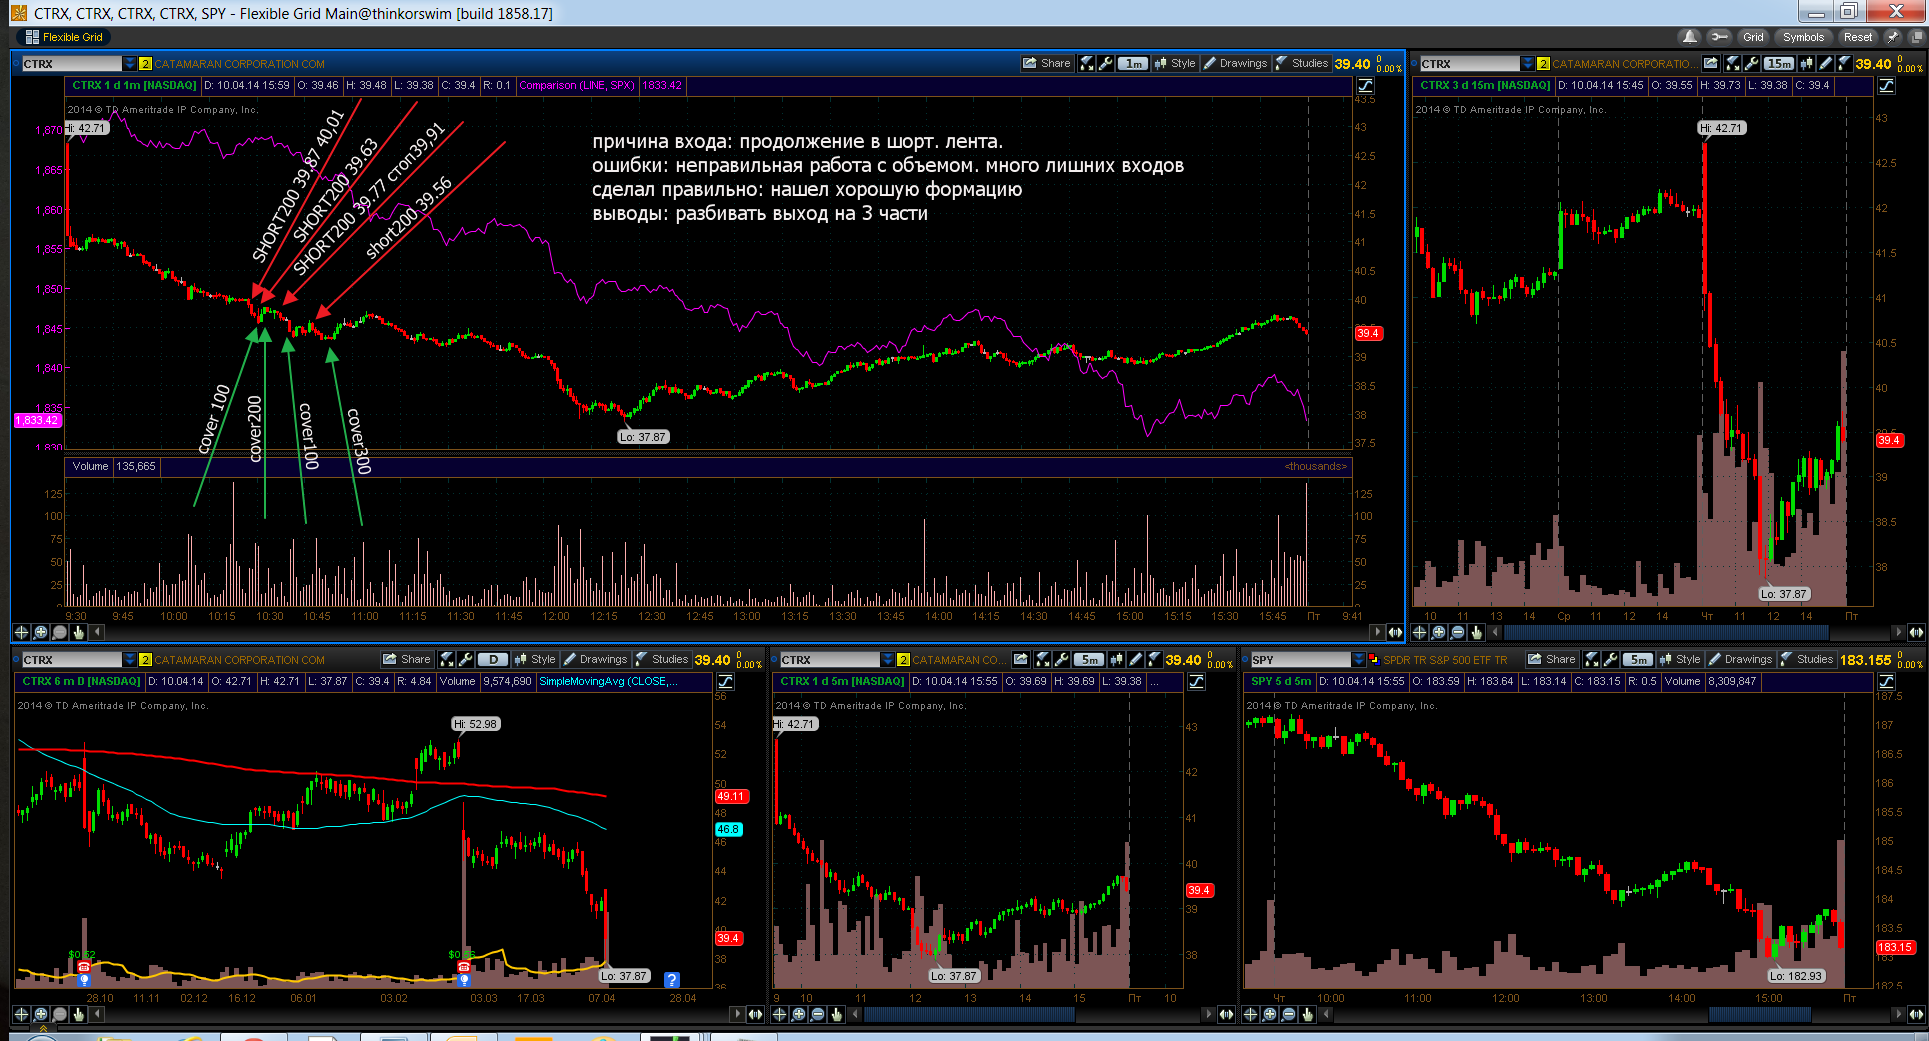Expand the 15m chart time axis arrows icon
The height and width of the screenshot is (1041, 1929).
click(1916, 632)
